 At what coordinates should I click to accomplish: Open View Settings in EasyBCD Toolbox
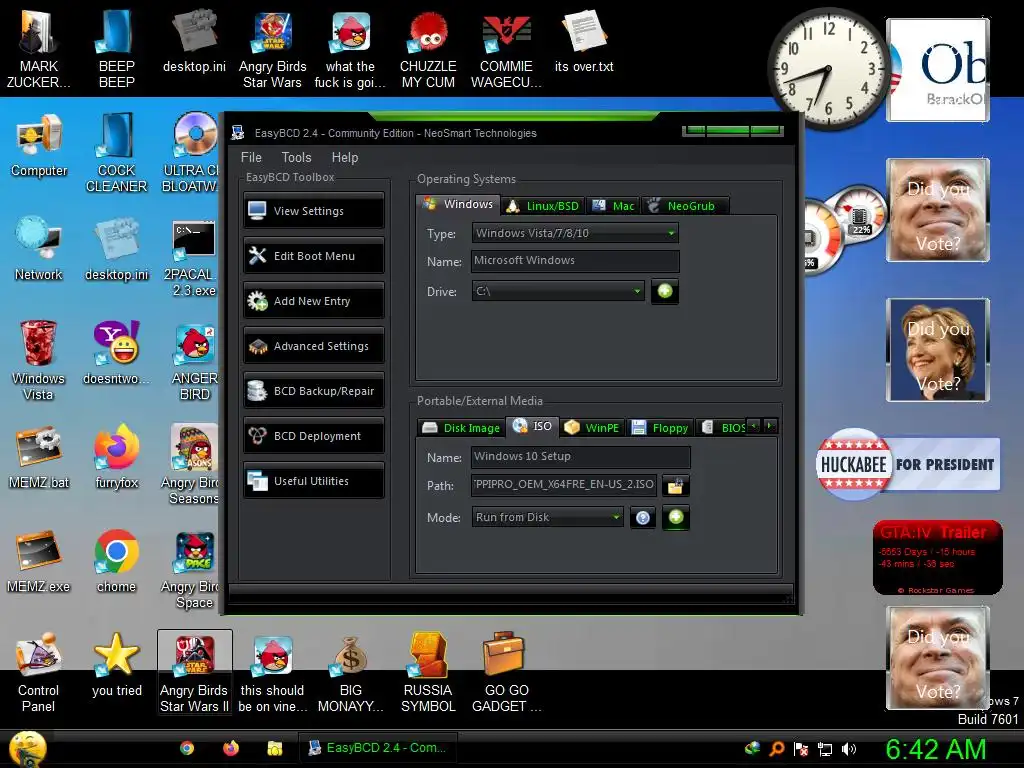pos(313,210)
